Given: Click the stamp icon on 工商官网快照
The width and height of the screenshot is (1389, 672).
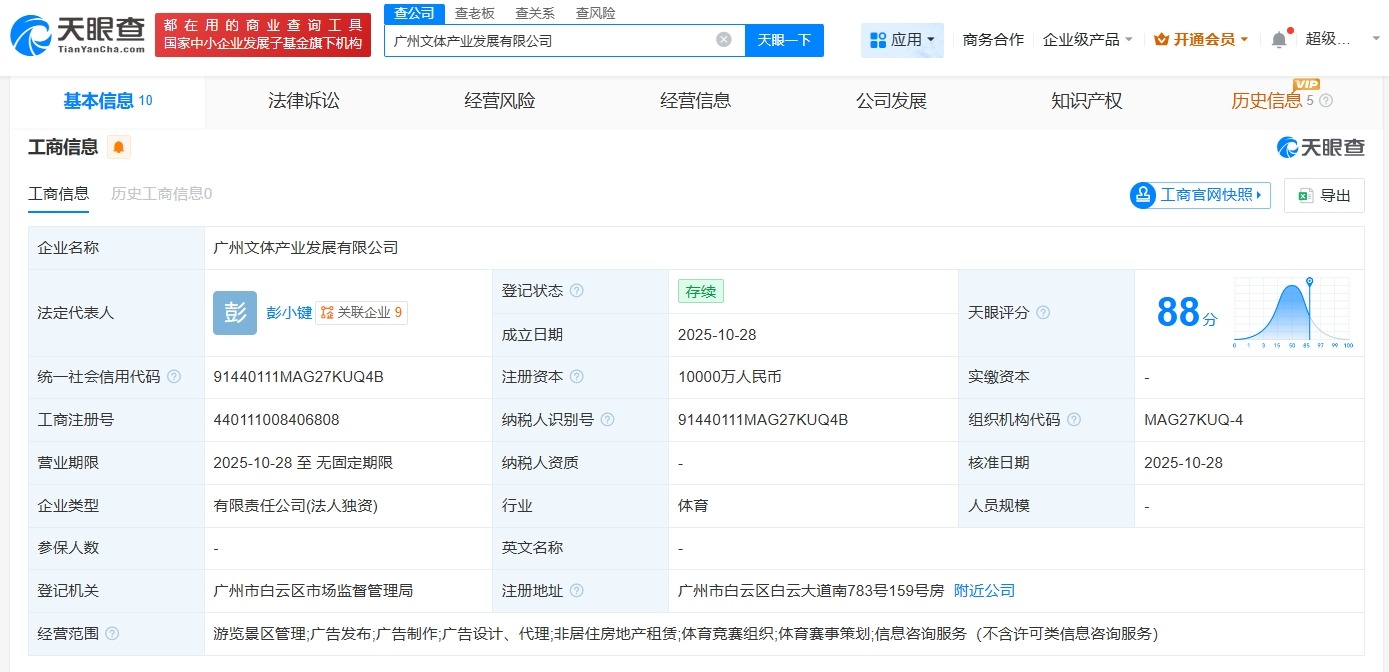Looking at the screenshot, I should 1143,194.
